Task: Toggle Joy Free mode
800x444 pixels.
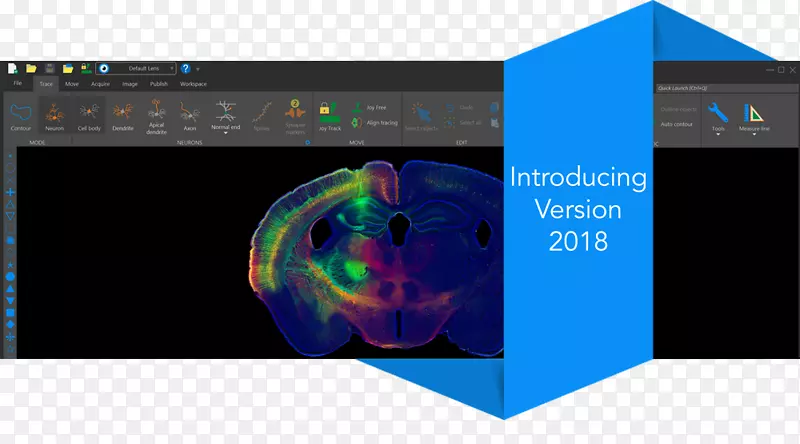Action: (x=369, y=108)
